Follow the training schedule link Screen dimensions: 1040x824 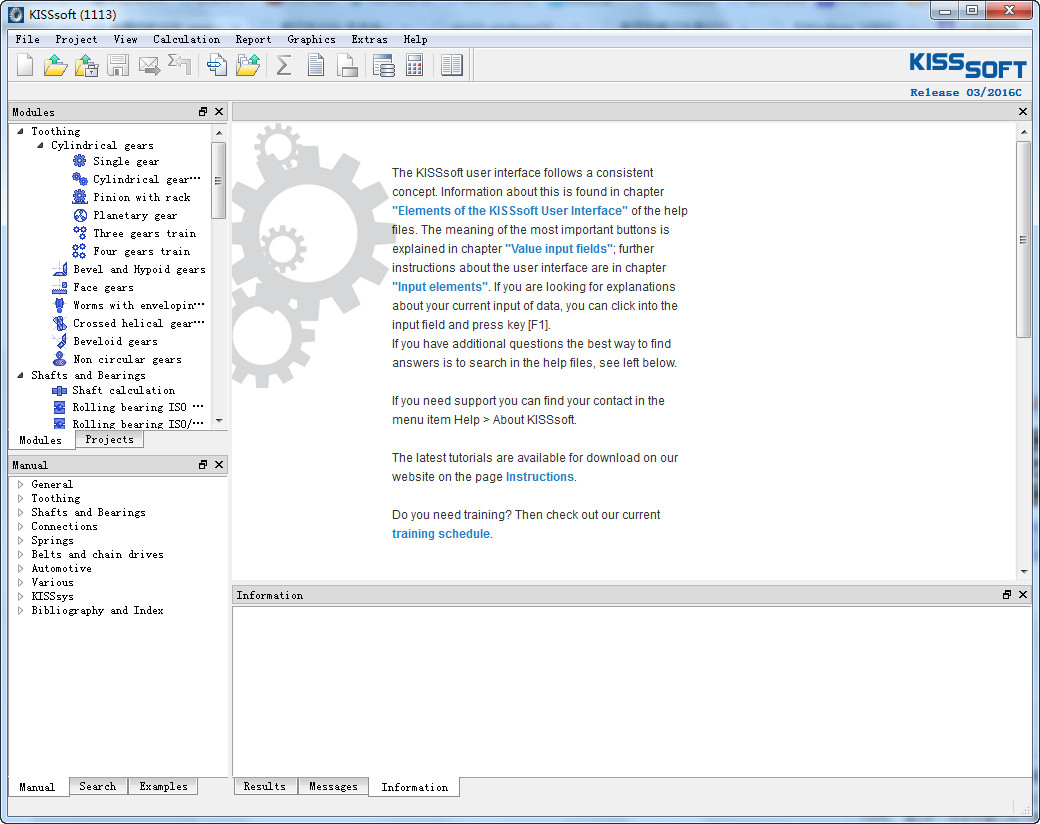point(441,534)
